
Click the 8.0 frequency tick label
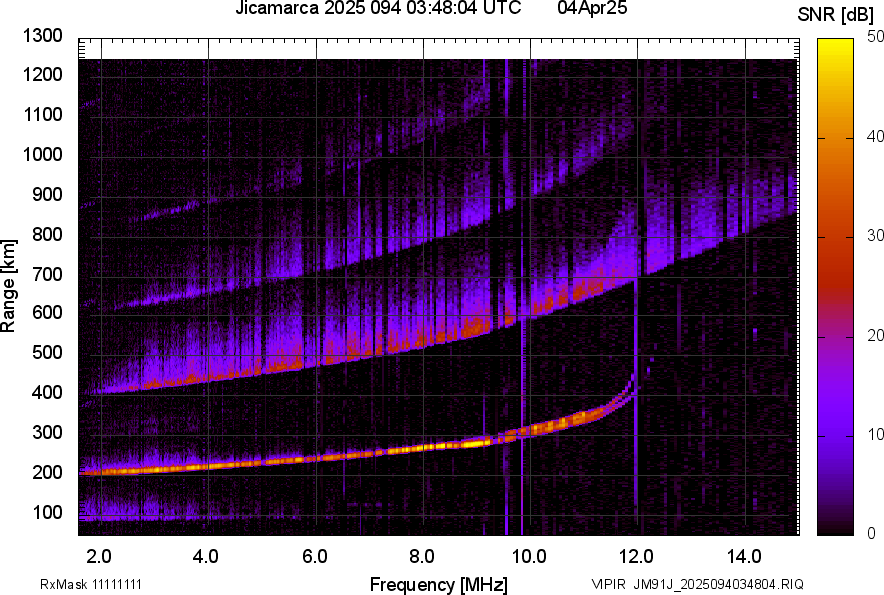pyautogui.click(x=422, y=557)
